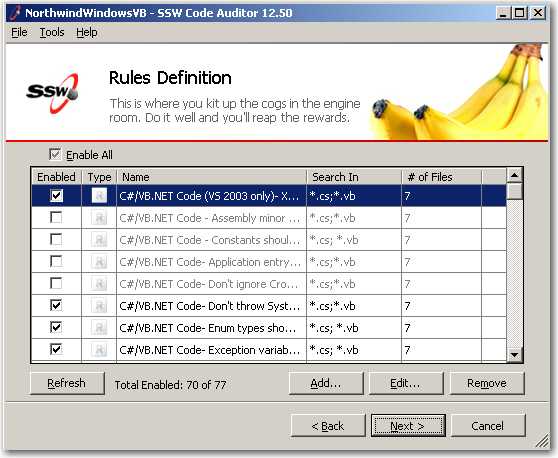Click the type icon of the Exception variable rule
The image size is (558, 458).
[x=99, y=350]
